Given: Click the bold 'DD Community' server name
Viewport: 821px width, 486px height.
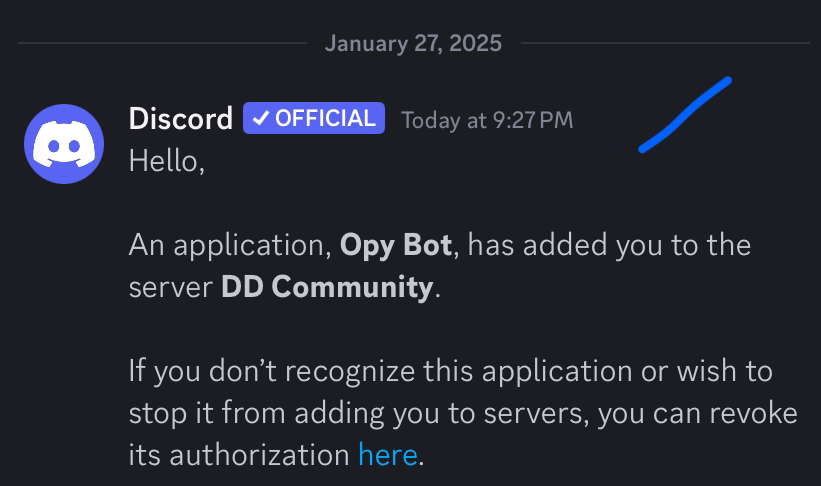Looking at the screenshot, I should coord(327,287).
